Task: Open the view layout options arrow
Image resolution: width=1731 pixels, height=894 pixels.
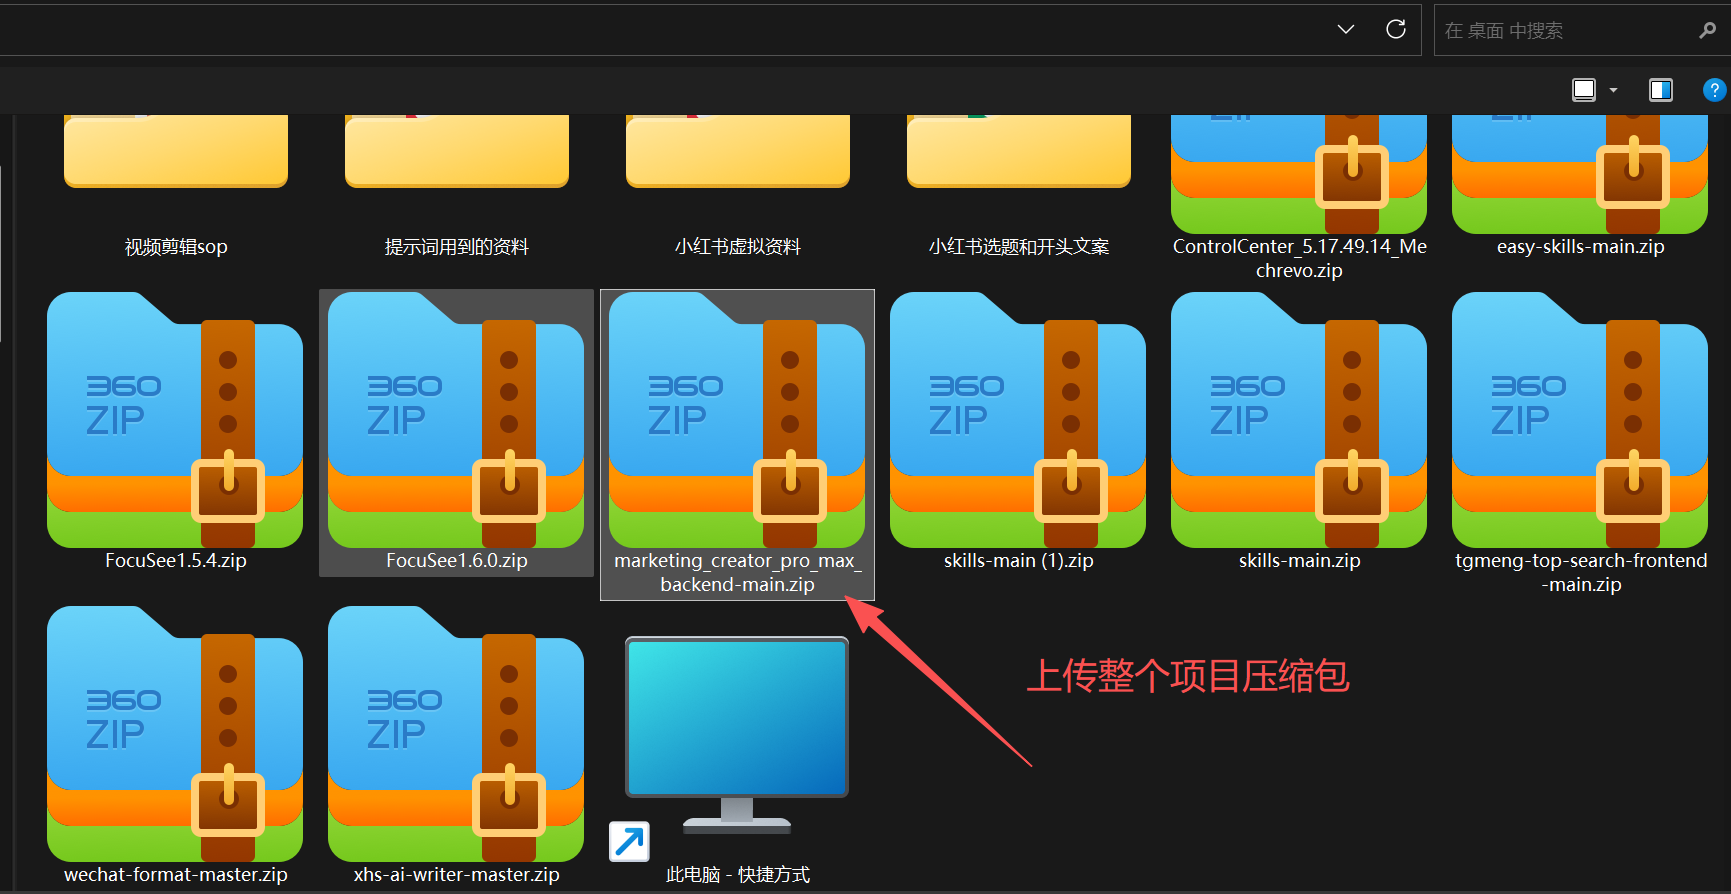Action: (x=1613, y=90)
